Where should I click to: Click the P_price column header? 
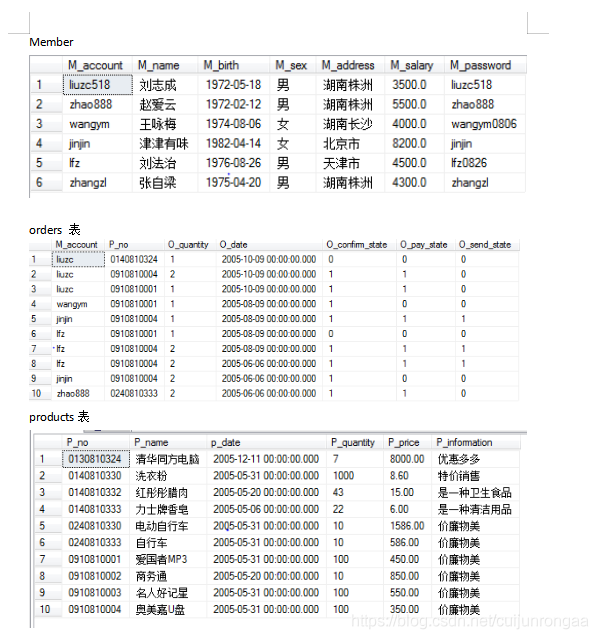[x=404, y=442]
